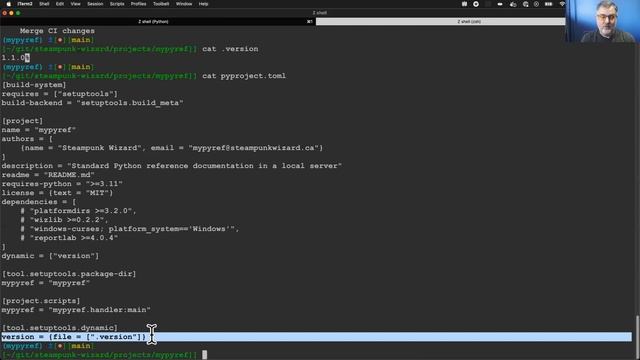Click the small white pill-shaped menu bar icon
The height and width of the screenshot is (360, 640).
[500, 4]
